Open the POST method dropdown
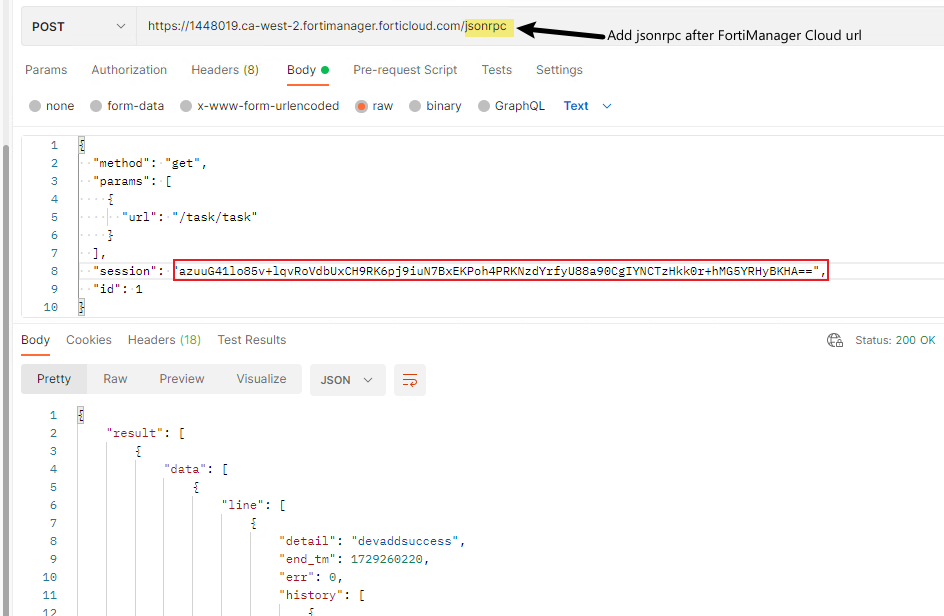The height and width of the screenshot is (616, 944). click(79, 26)
